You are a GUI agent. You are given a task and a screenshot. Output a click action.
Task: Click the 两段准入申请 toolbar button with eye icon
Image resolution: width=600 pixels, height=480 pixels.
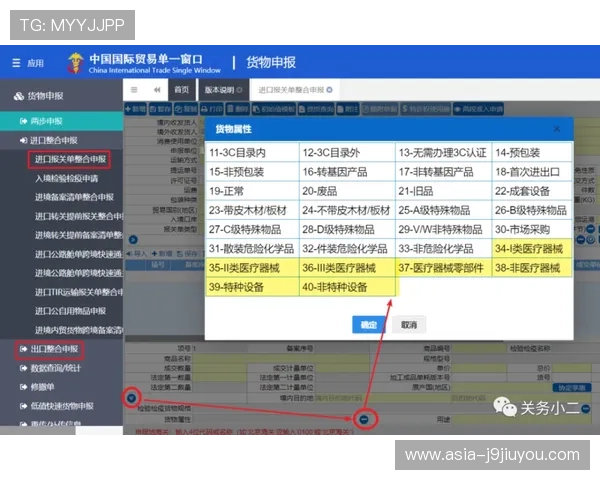point(478,109)
